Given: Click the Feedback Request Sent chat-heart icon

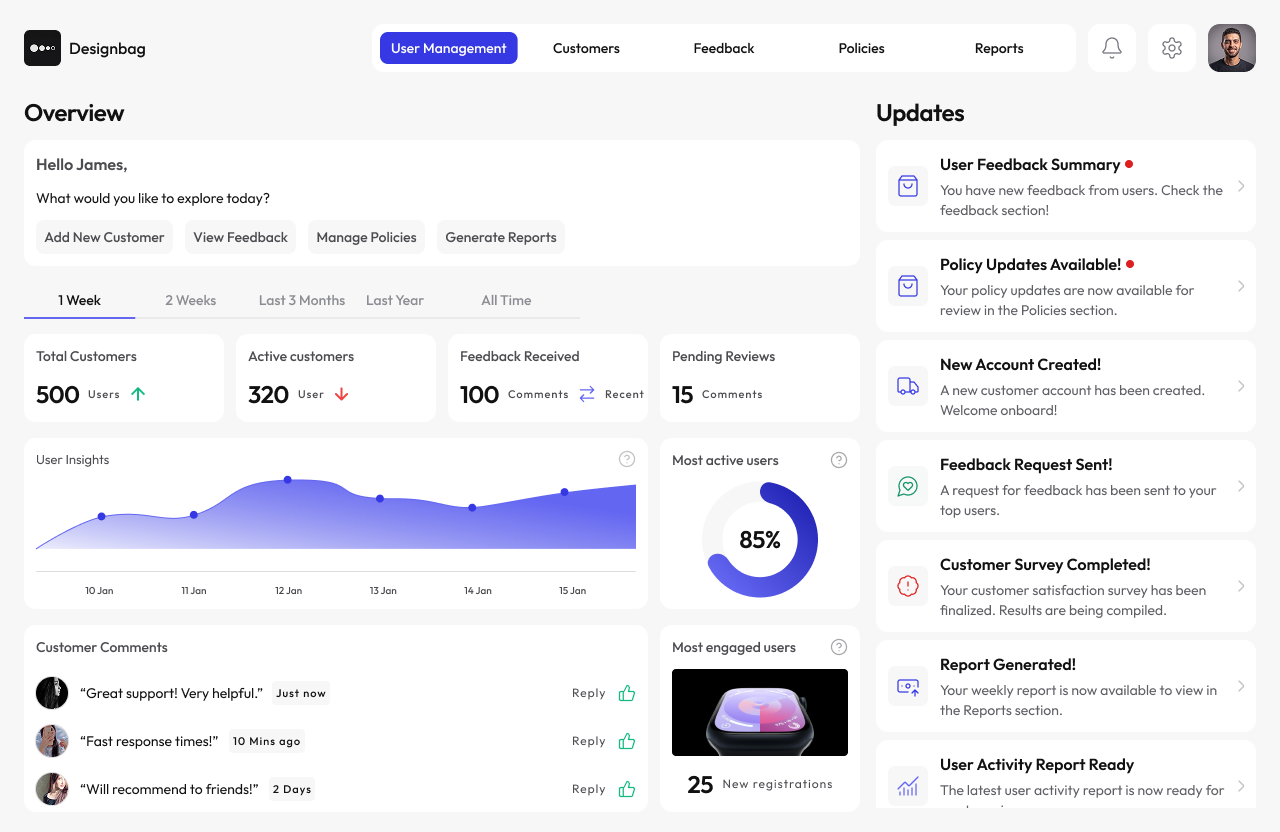Looking at the screenshot, I should (x=908, y=486).
